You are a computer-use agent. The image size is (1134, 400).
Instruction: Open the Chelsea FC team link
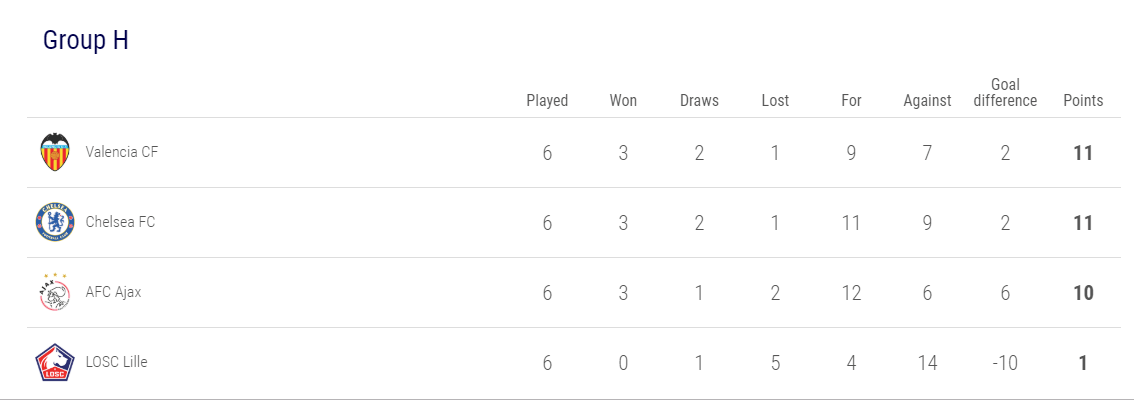[120, 222]
